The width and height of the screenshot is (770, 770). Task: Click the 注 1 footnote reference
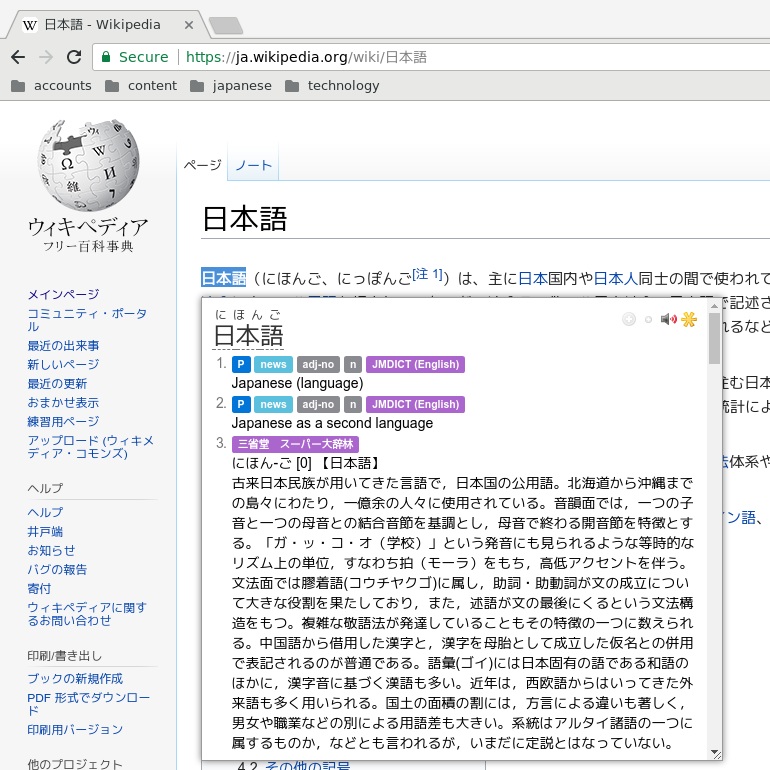(427, 274)
